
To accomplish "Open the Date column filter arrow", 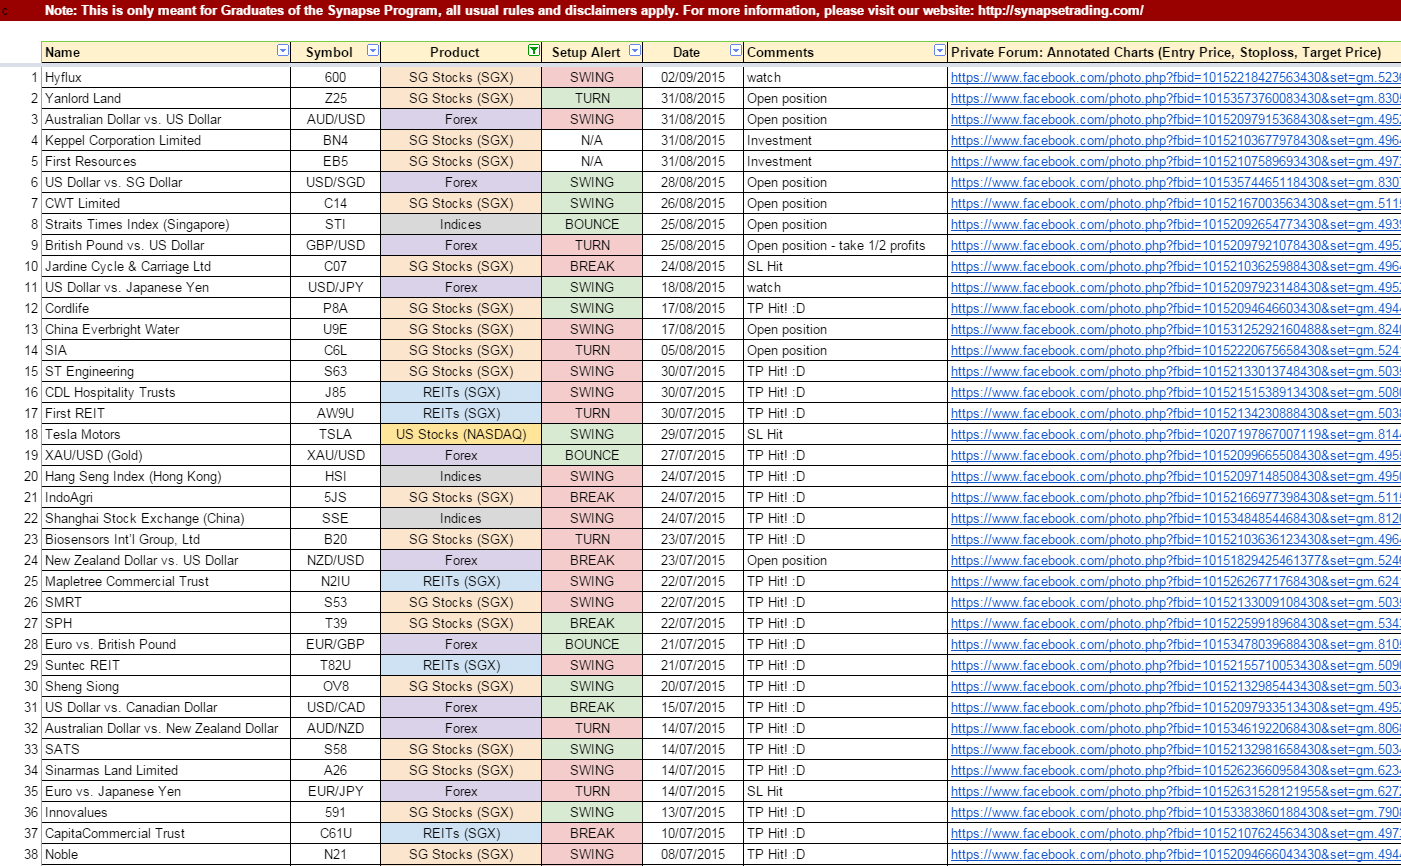I will pyautogui.click(x=736, y=51).
